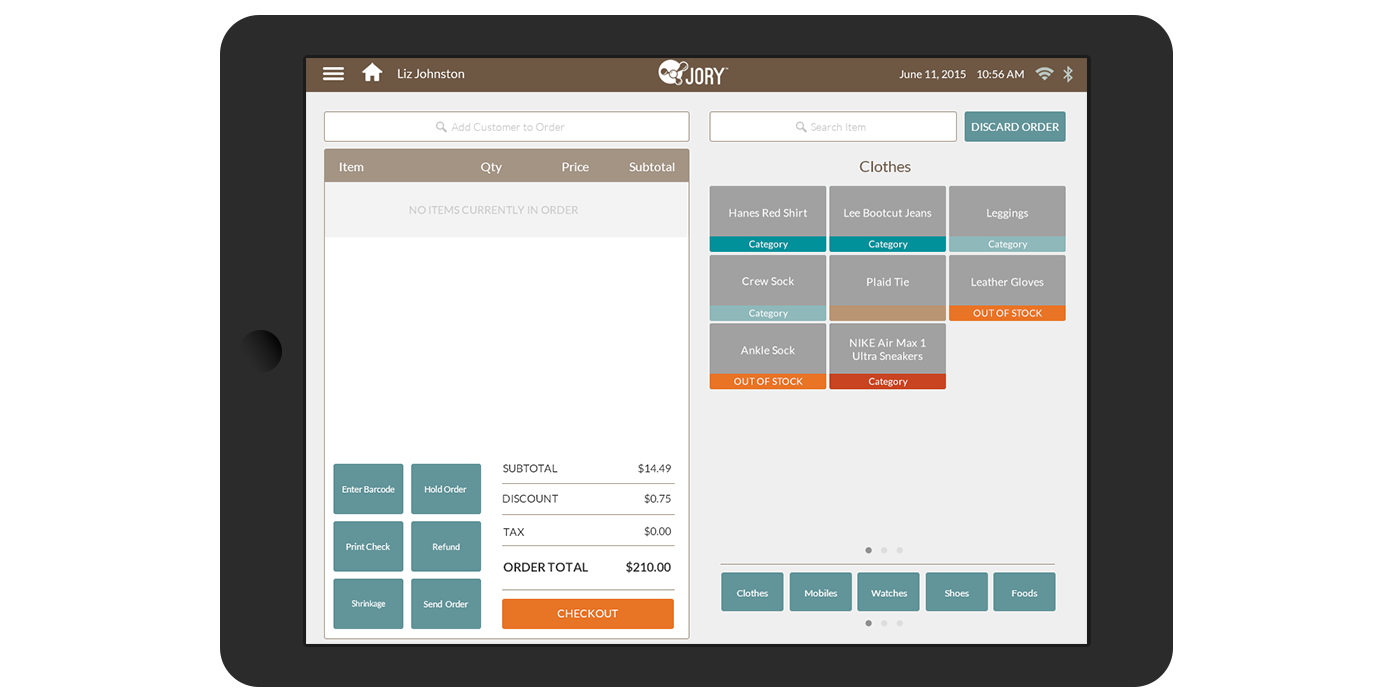This screenshot has height=700, width=1400.
Task: Click the Add Customer to Order field
Action: (x=506, y=126)
